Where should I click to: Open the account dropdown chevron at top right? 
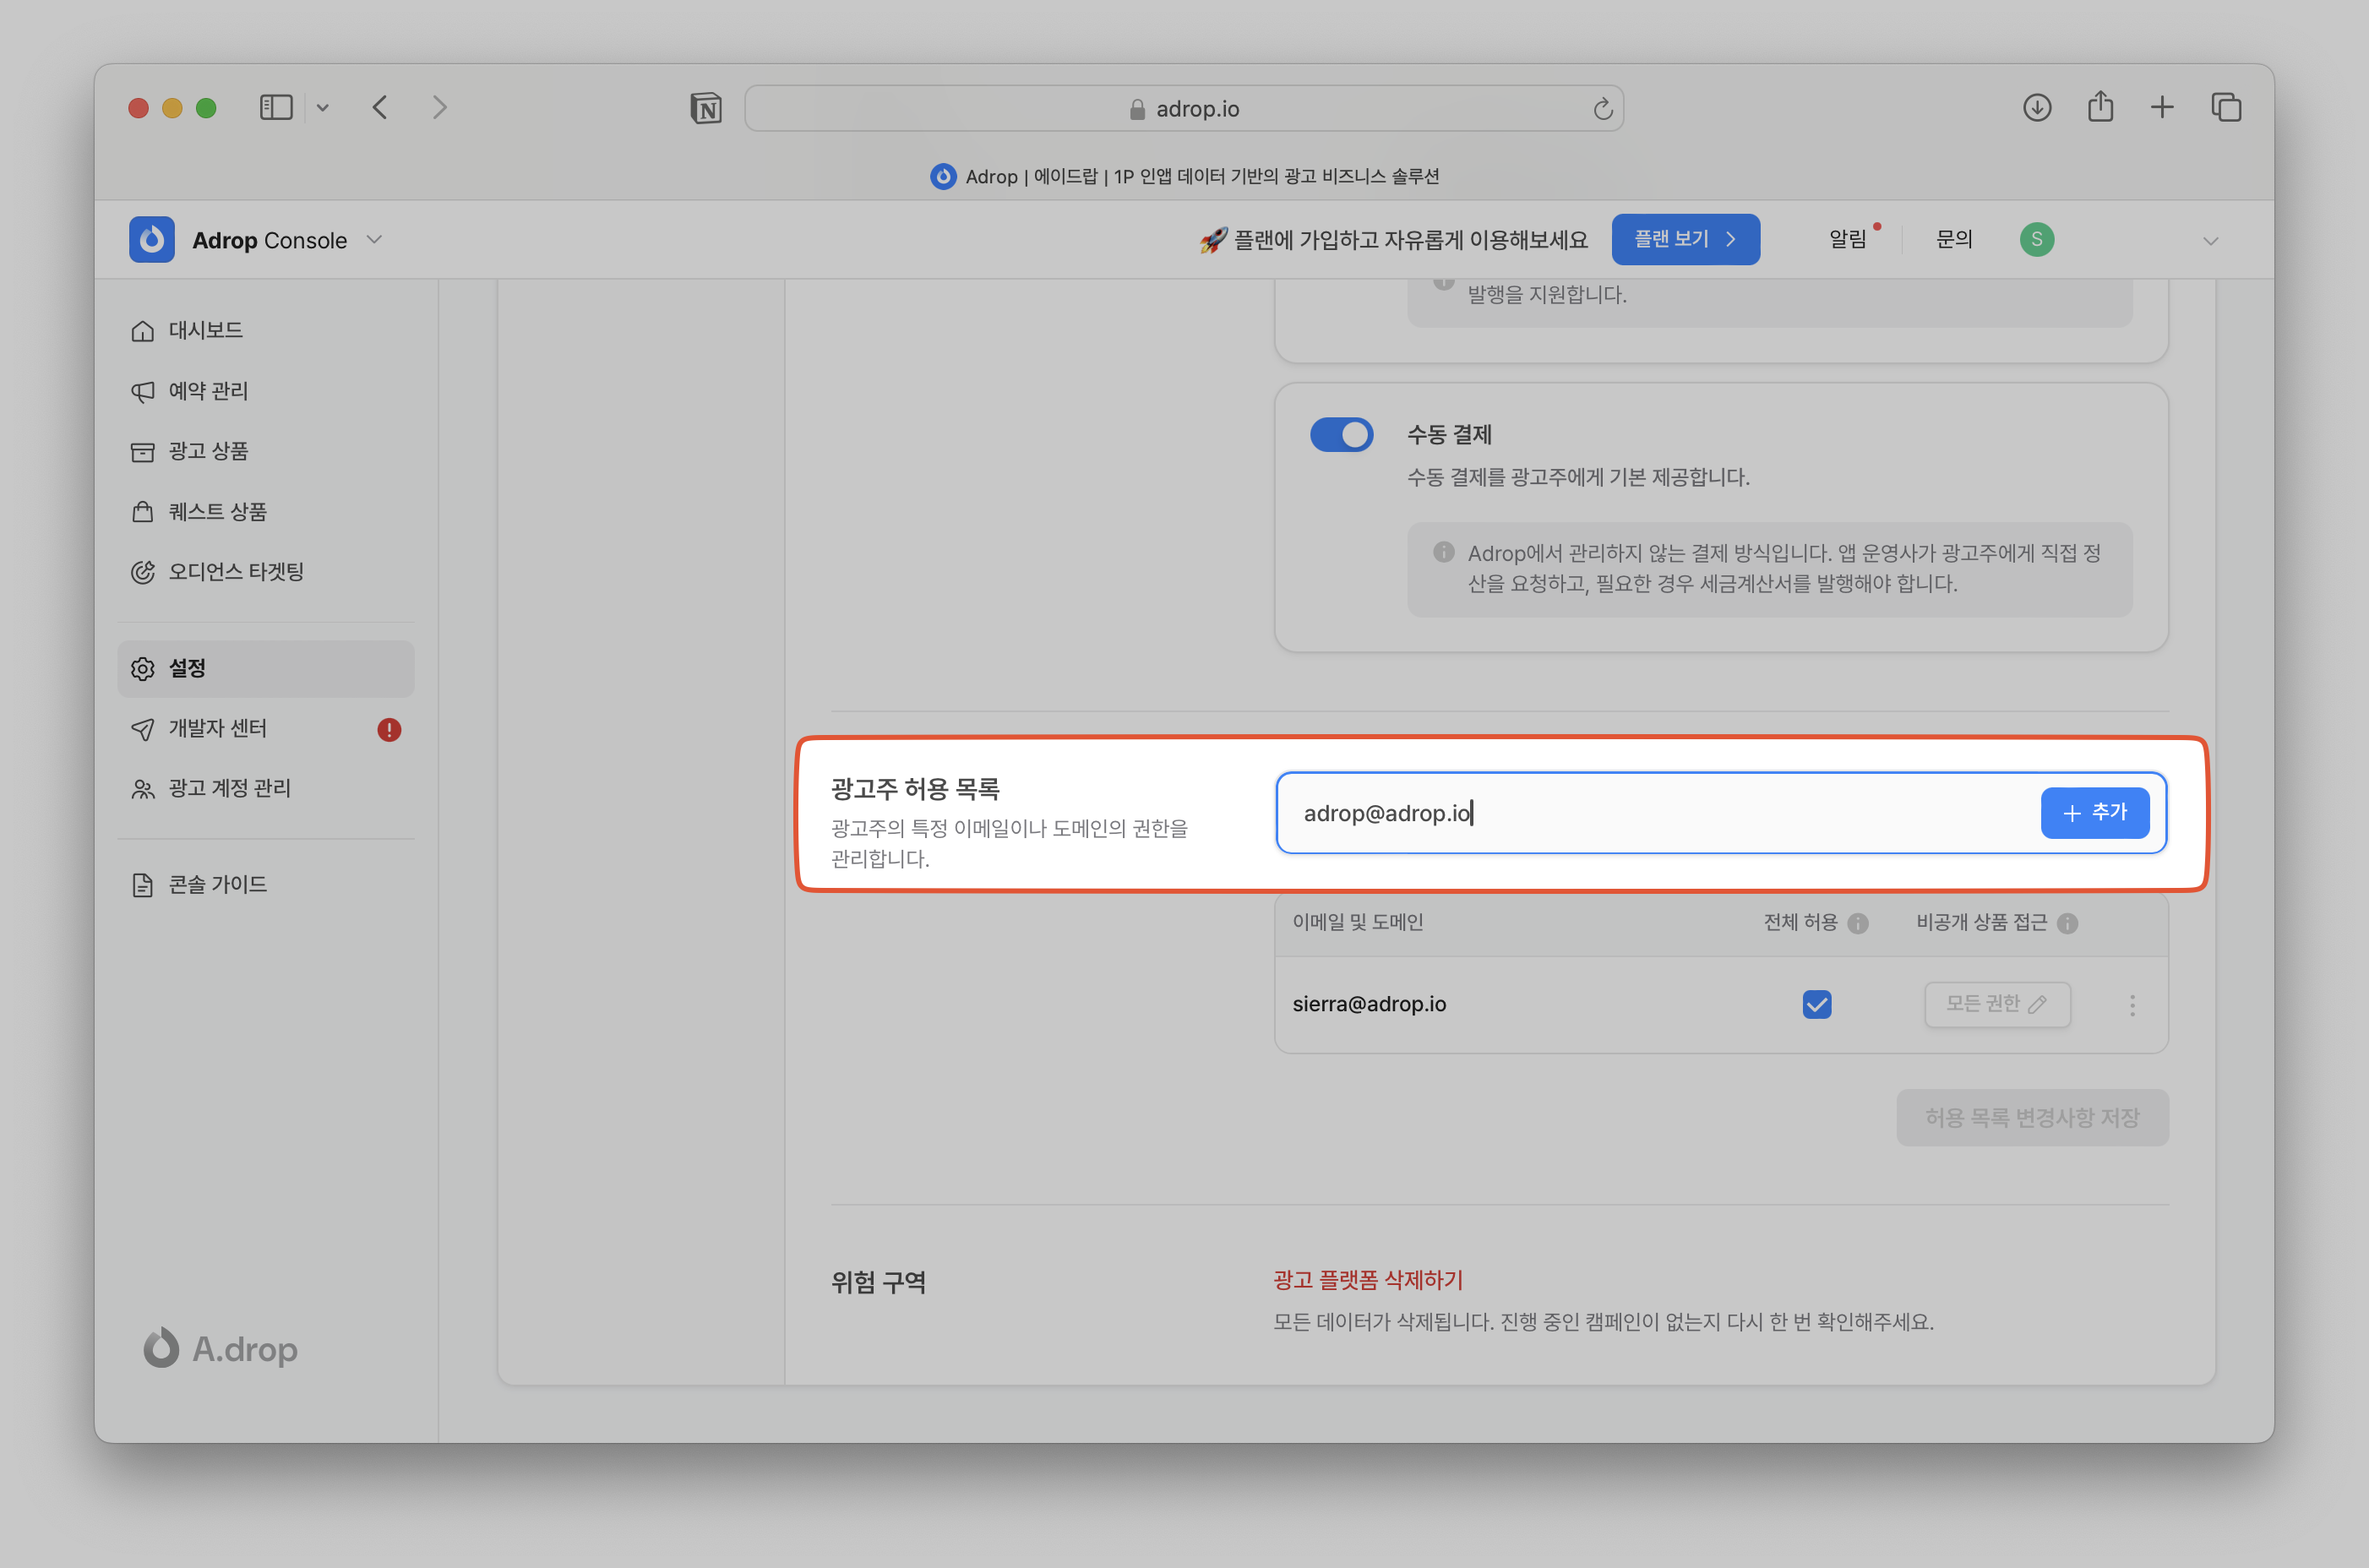tap(2210, 241)
